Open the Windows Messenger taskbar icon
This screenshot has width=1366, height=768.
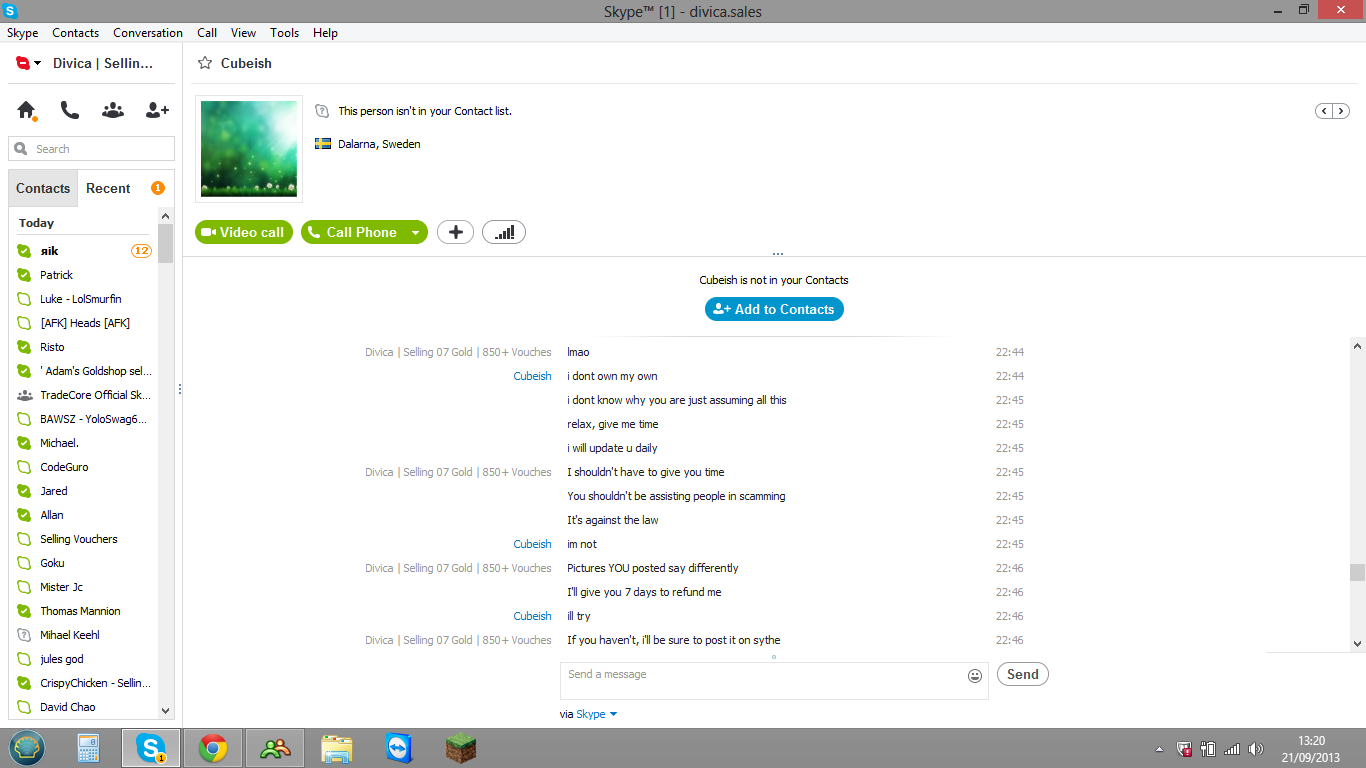pos(275,748)
